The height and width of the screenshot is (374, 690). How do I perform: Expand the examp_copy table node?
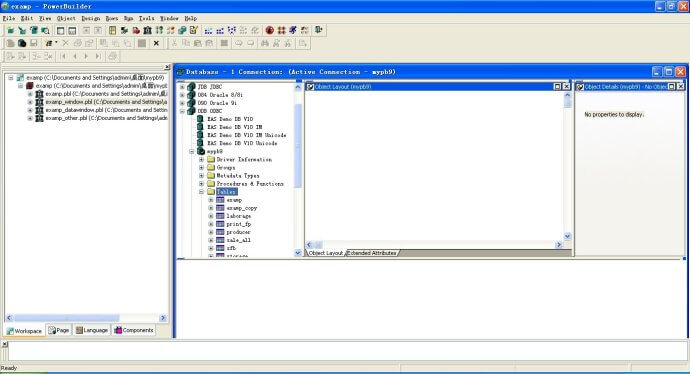(211, 208)
